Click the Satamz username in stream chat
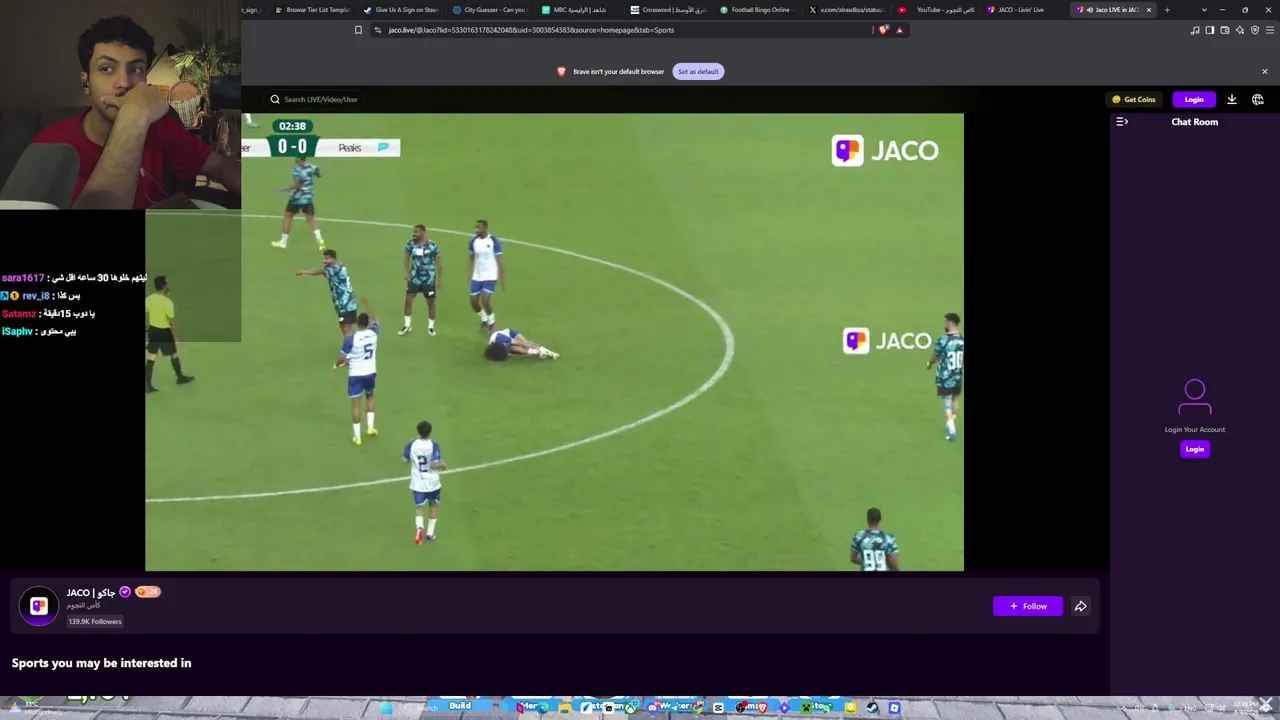The height and width of the screenshot is (720, 1280). [x=19, y=314]
